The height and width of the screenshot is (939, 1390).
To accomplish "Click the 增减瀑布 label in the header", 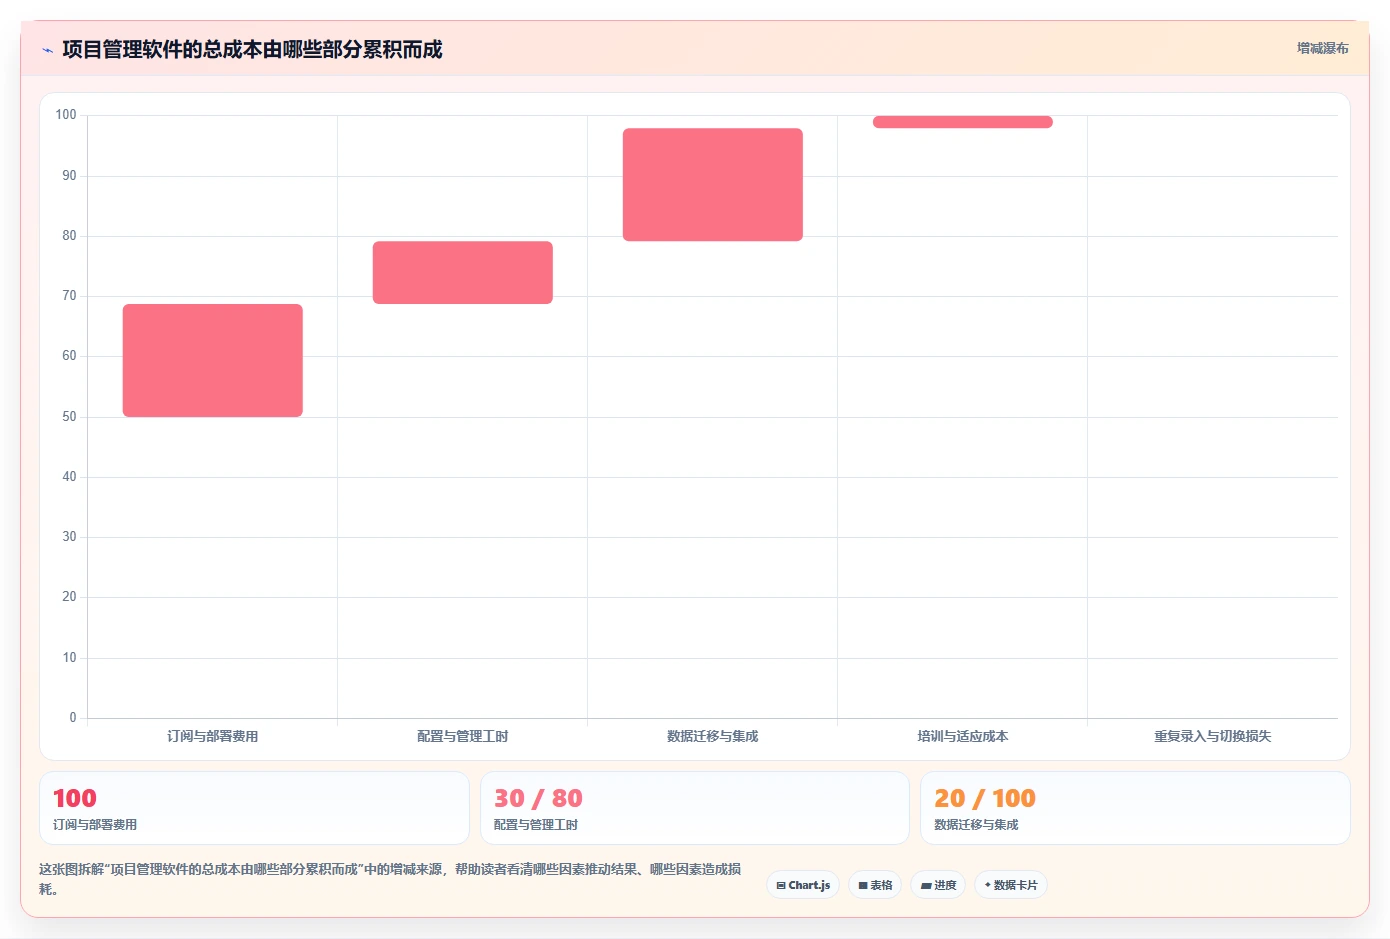I will point(1322,48).
